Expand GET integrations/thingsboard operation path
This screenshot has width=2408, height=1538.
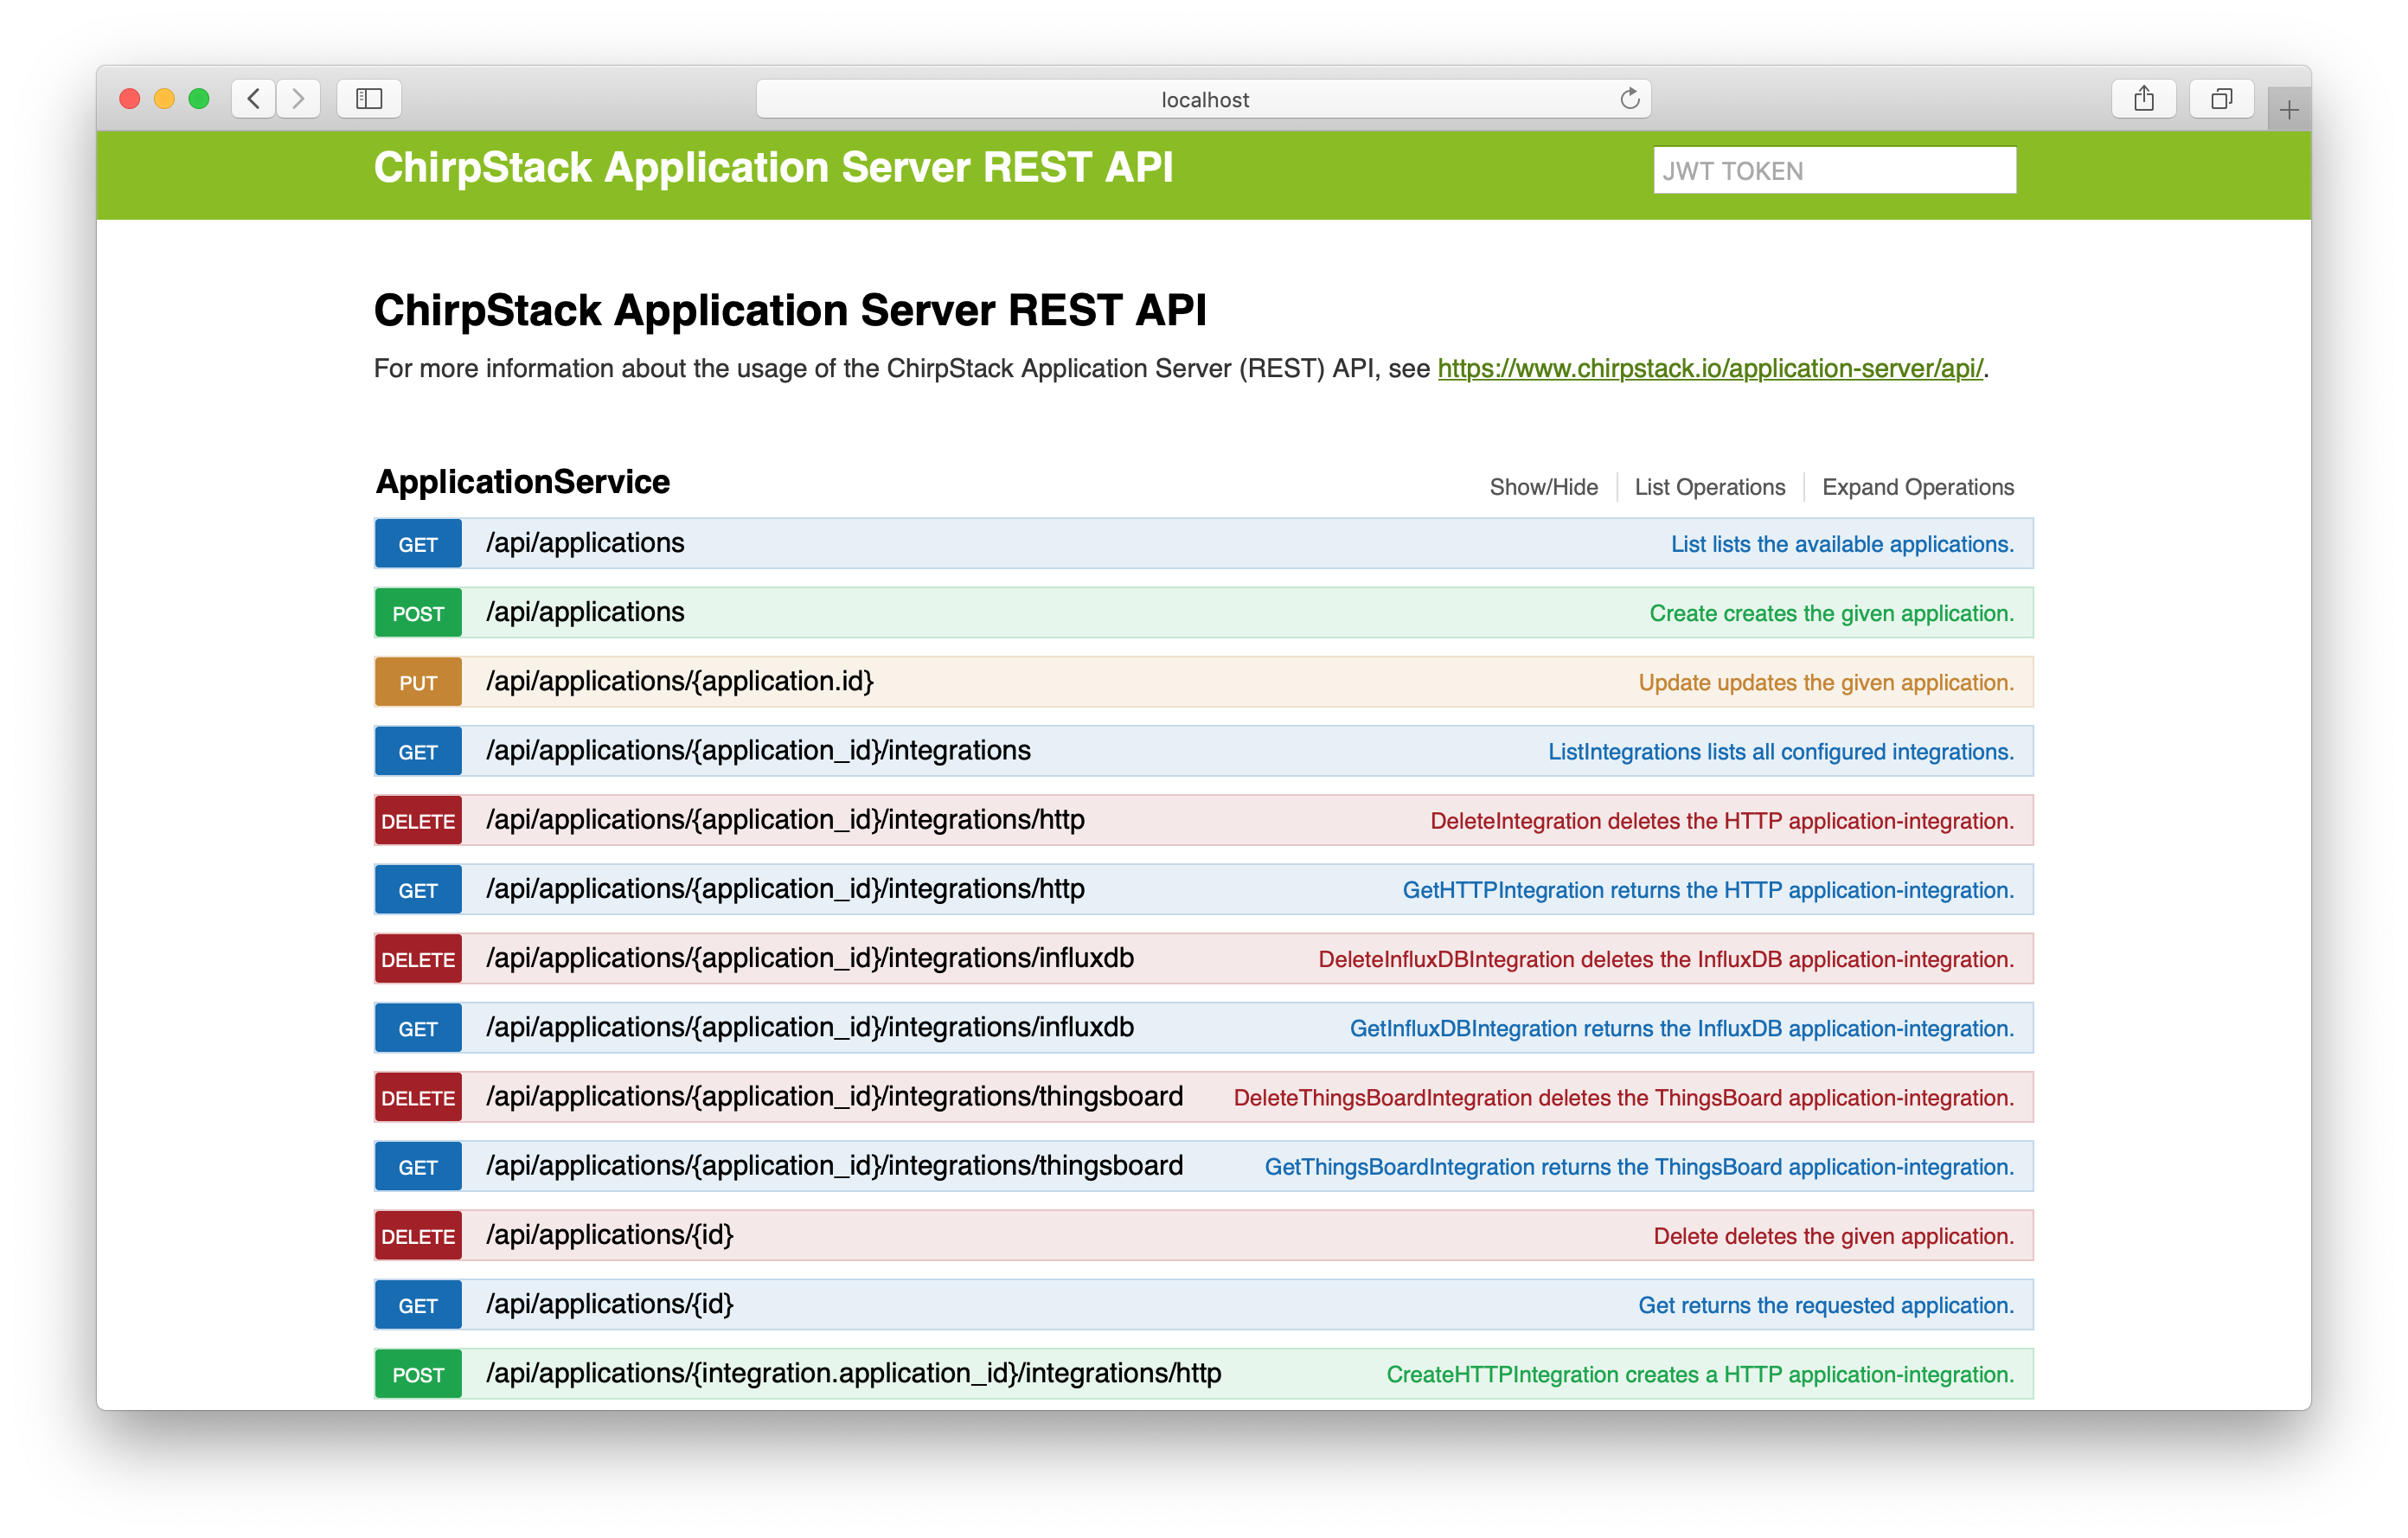tap(834, 1165)
